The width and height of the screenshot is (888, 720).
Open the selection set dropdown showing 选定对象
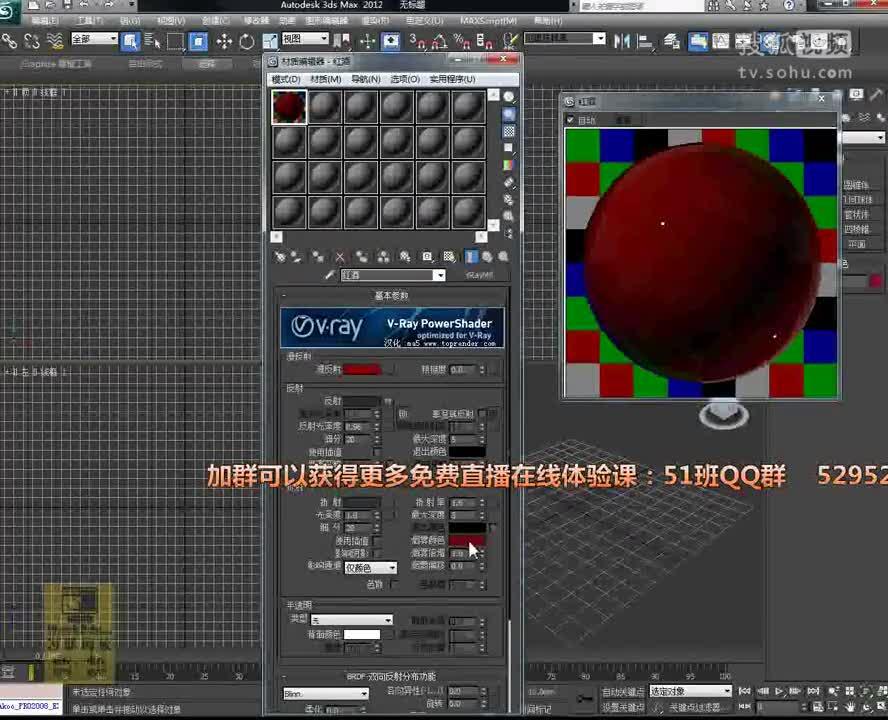click(x=688, y=690)
